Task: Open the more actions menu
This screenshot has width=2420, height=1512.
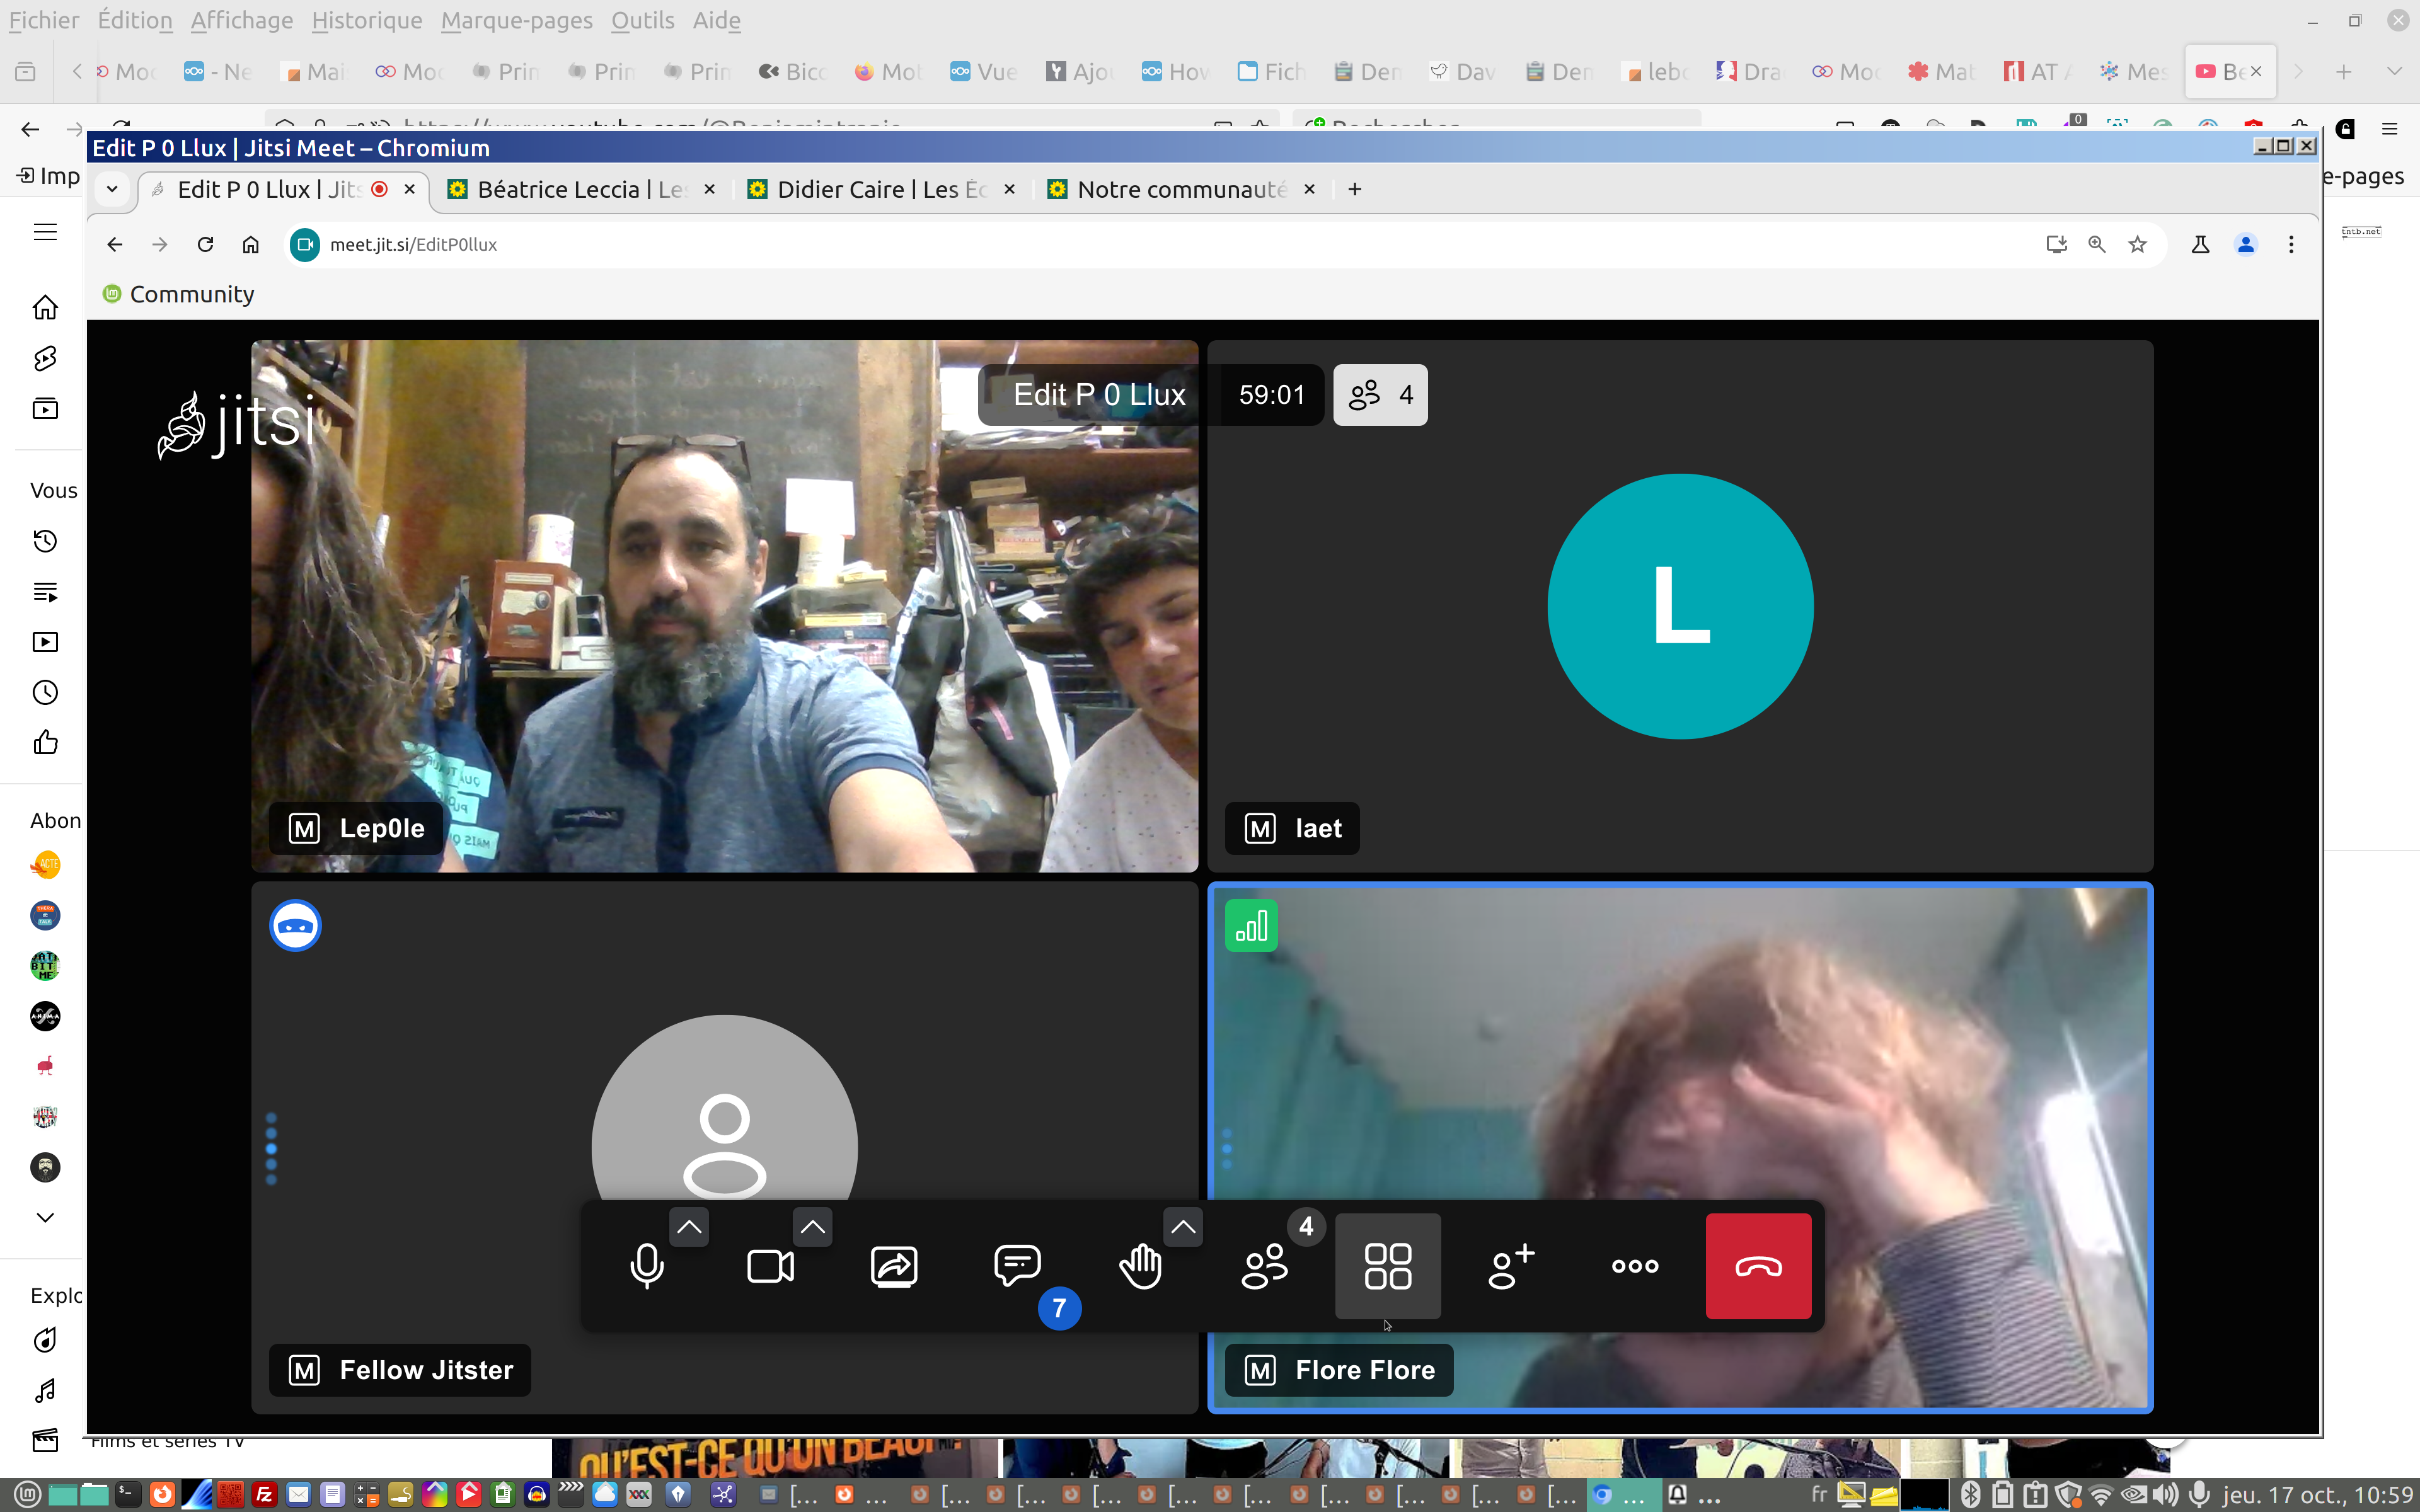Action: (1635, 1266)
